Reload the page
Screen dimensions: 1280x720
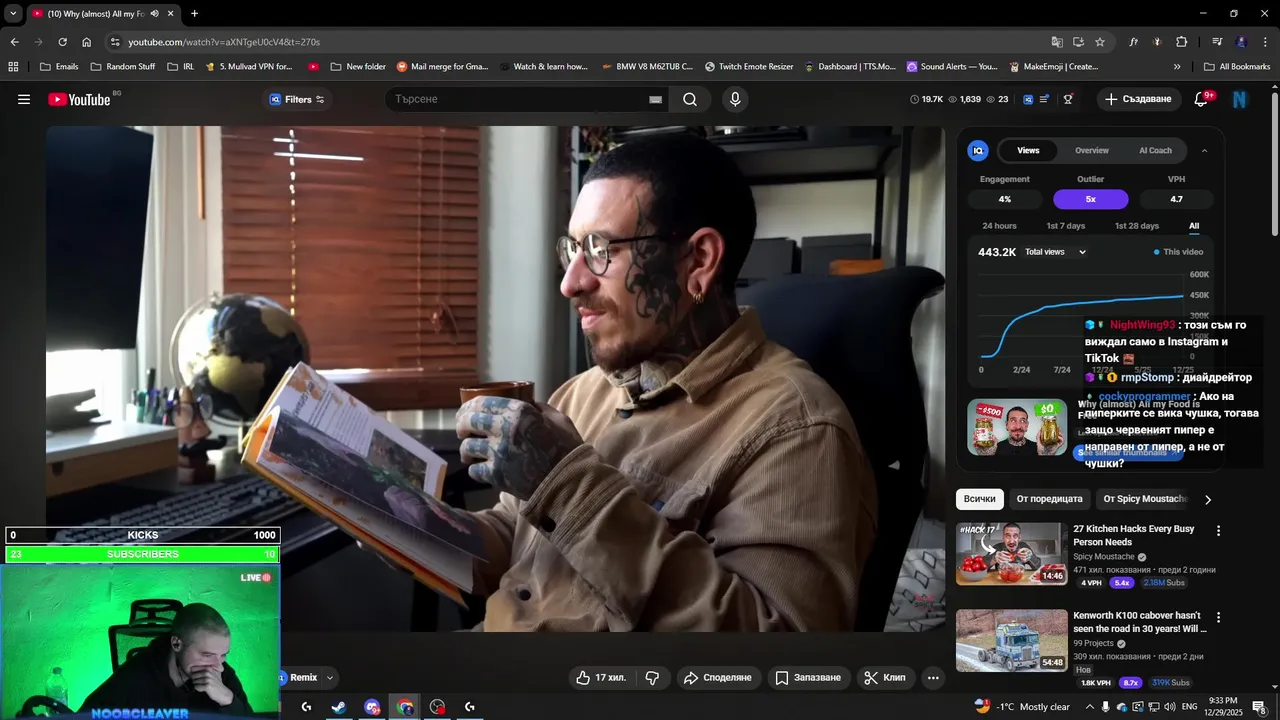point(62,42)
